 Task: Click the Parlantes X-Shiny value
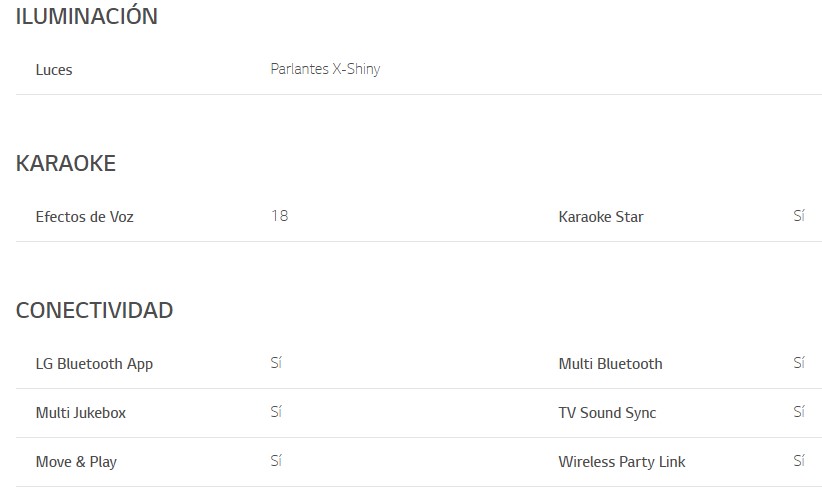pos(325,70)
